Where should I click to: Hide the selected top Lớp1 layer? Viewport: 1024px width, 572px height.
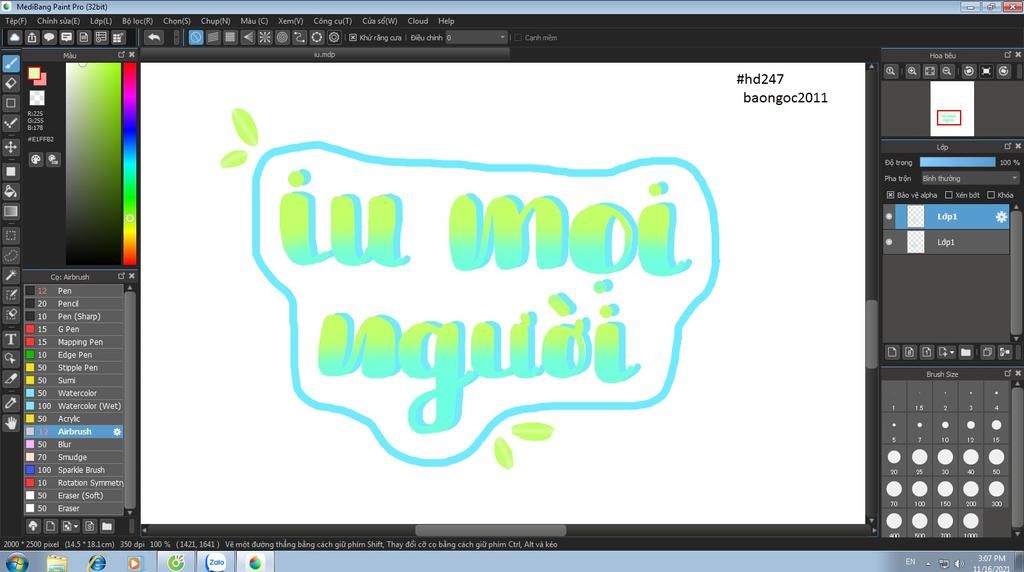(x=889, y=217)
